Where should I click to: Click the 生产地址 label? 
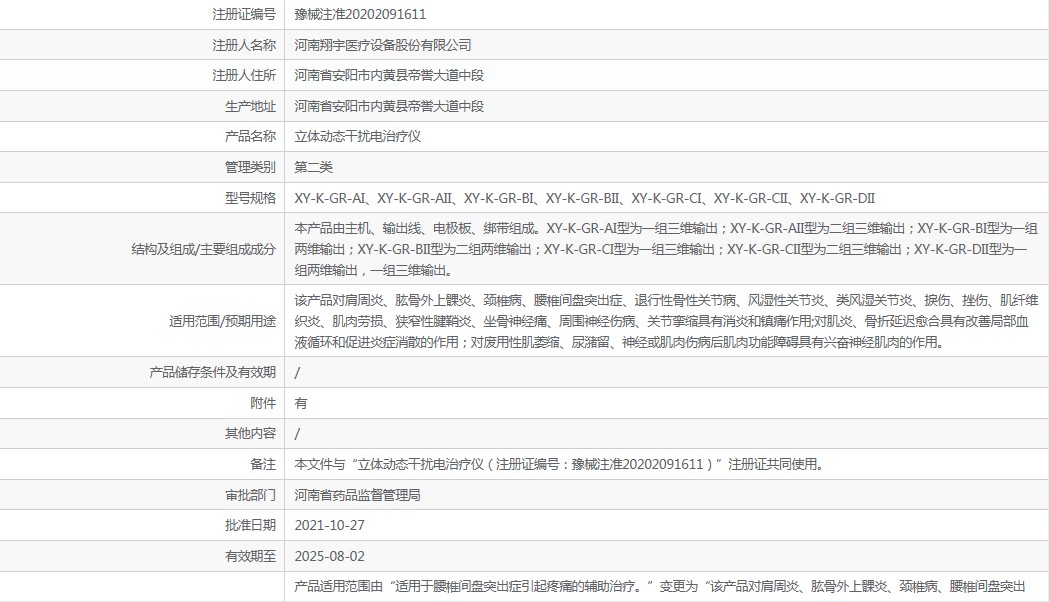250,106
